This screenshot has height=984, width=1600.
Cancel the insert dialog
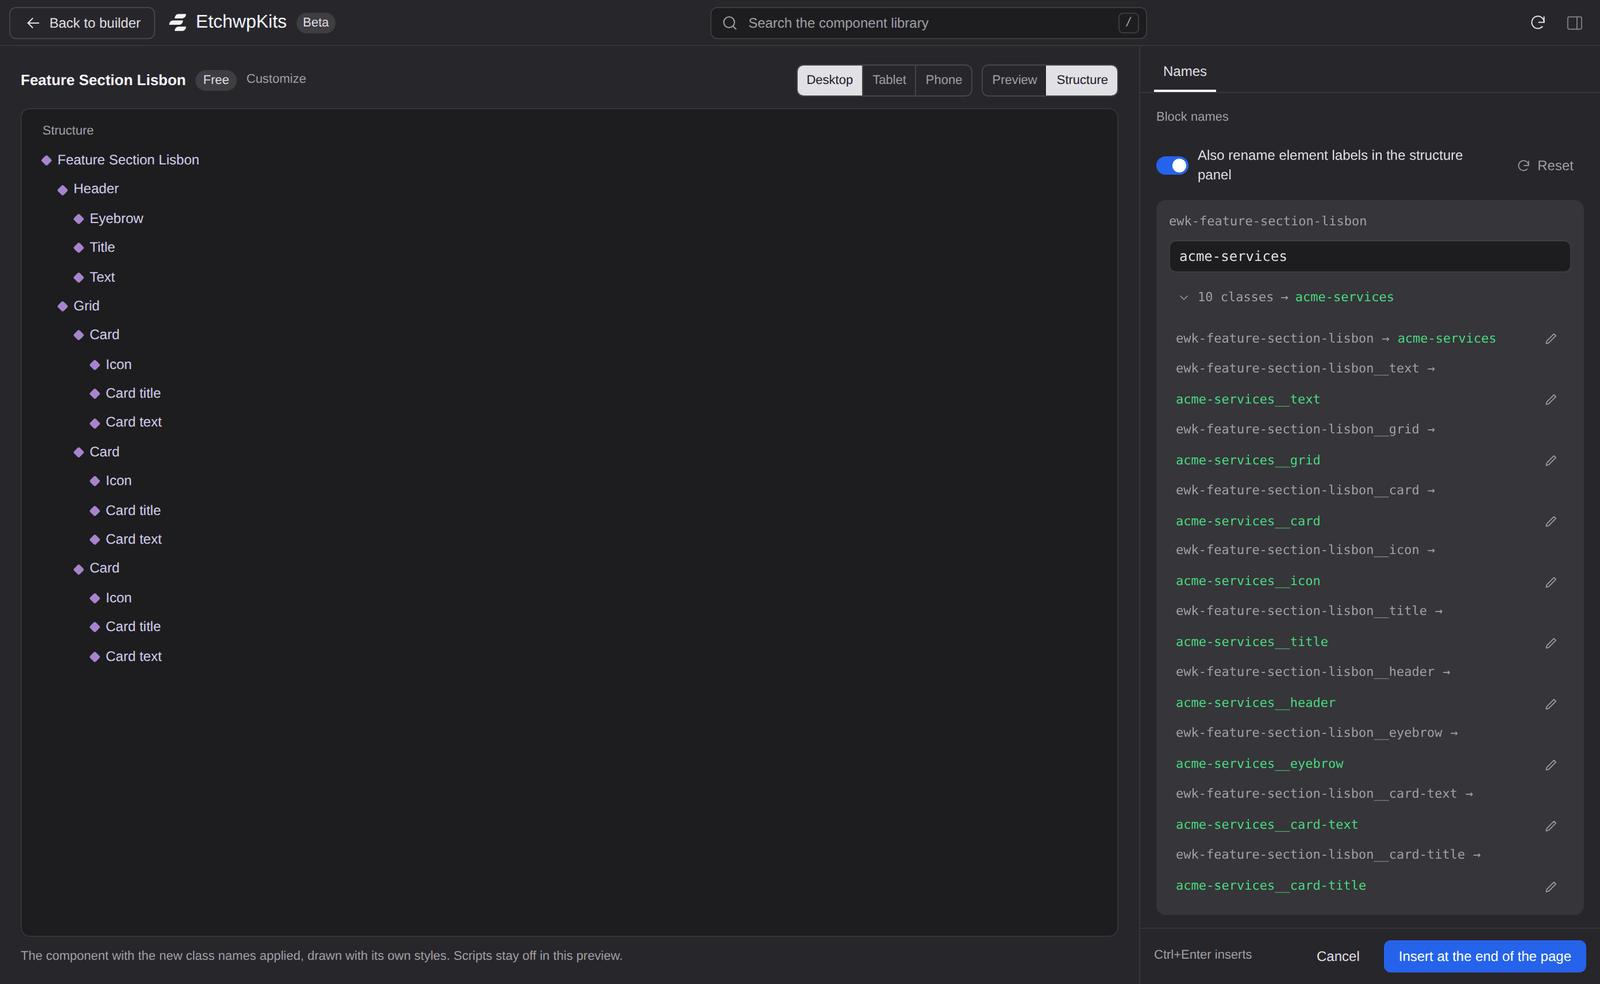(x=1338, y=956)
